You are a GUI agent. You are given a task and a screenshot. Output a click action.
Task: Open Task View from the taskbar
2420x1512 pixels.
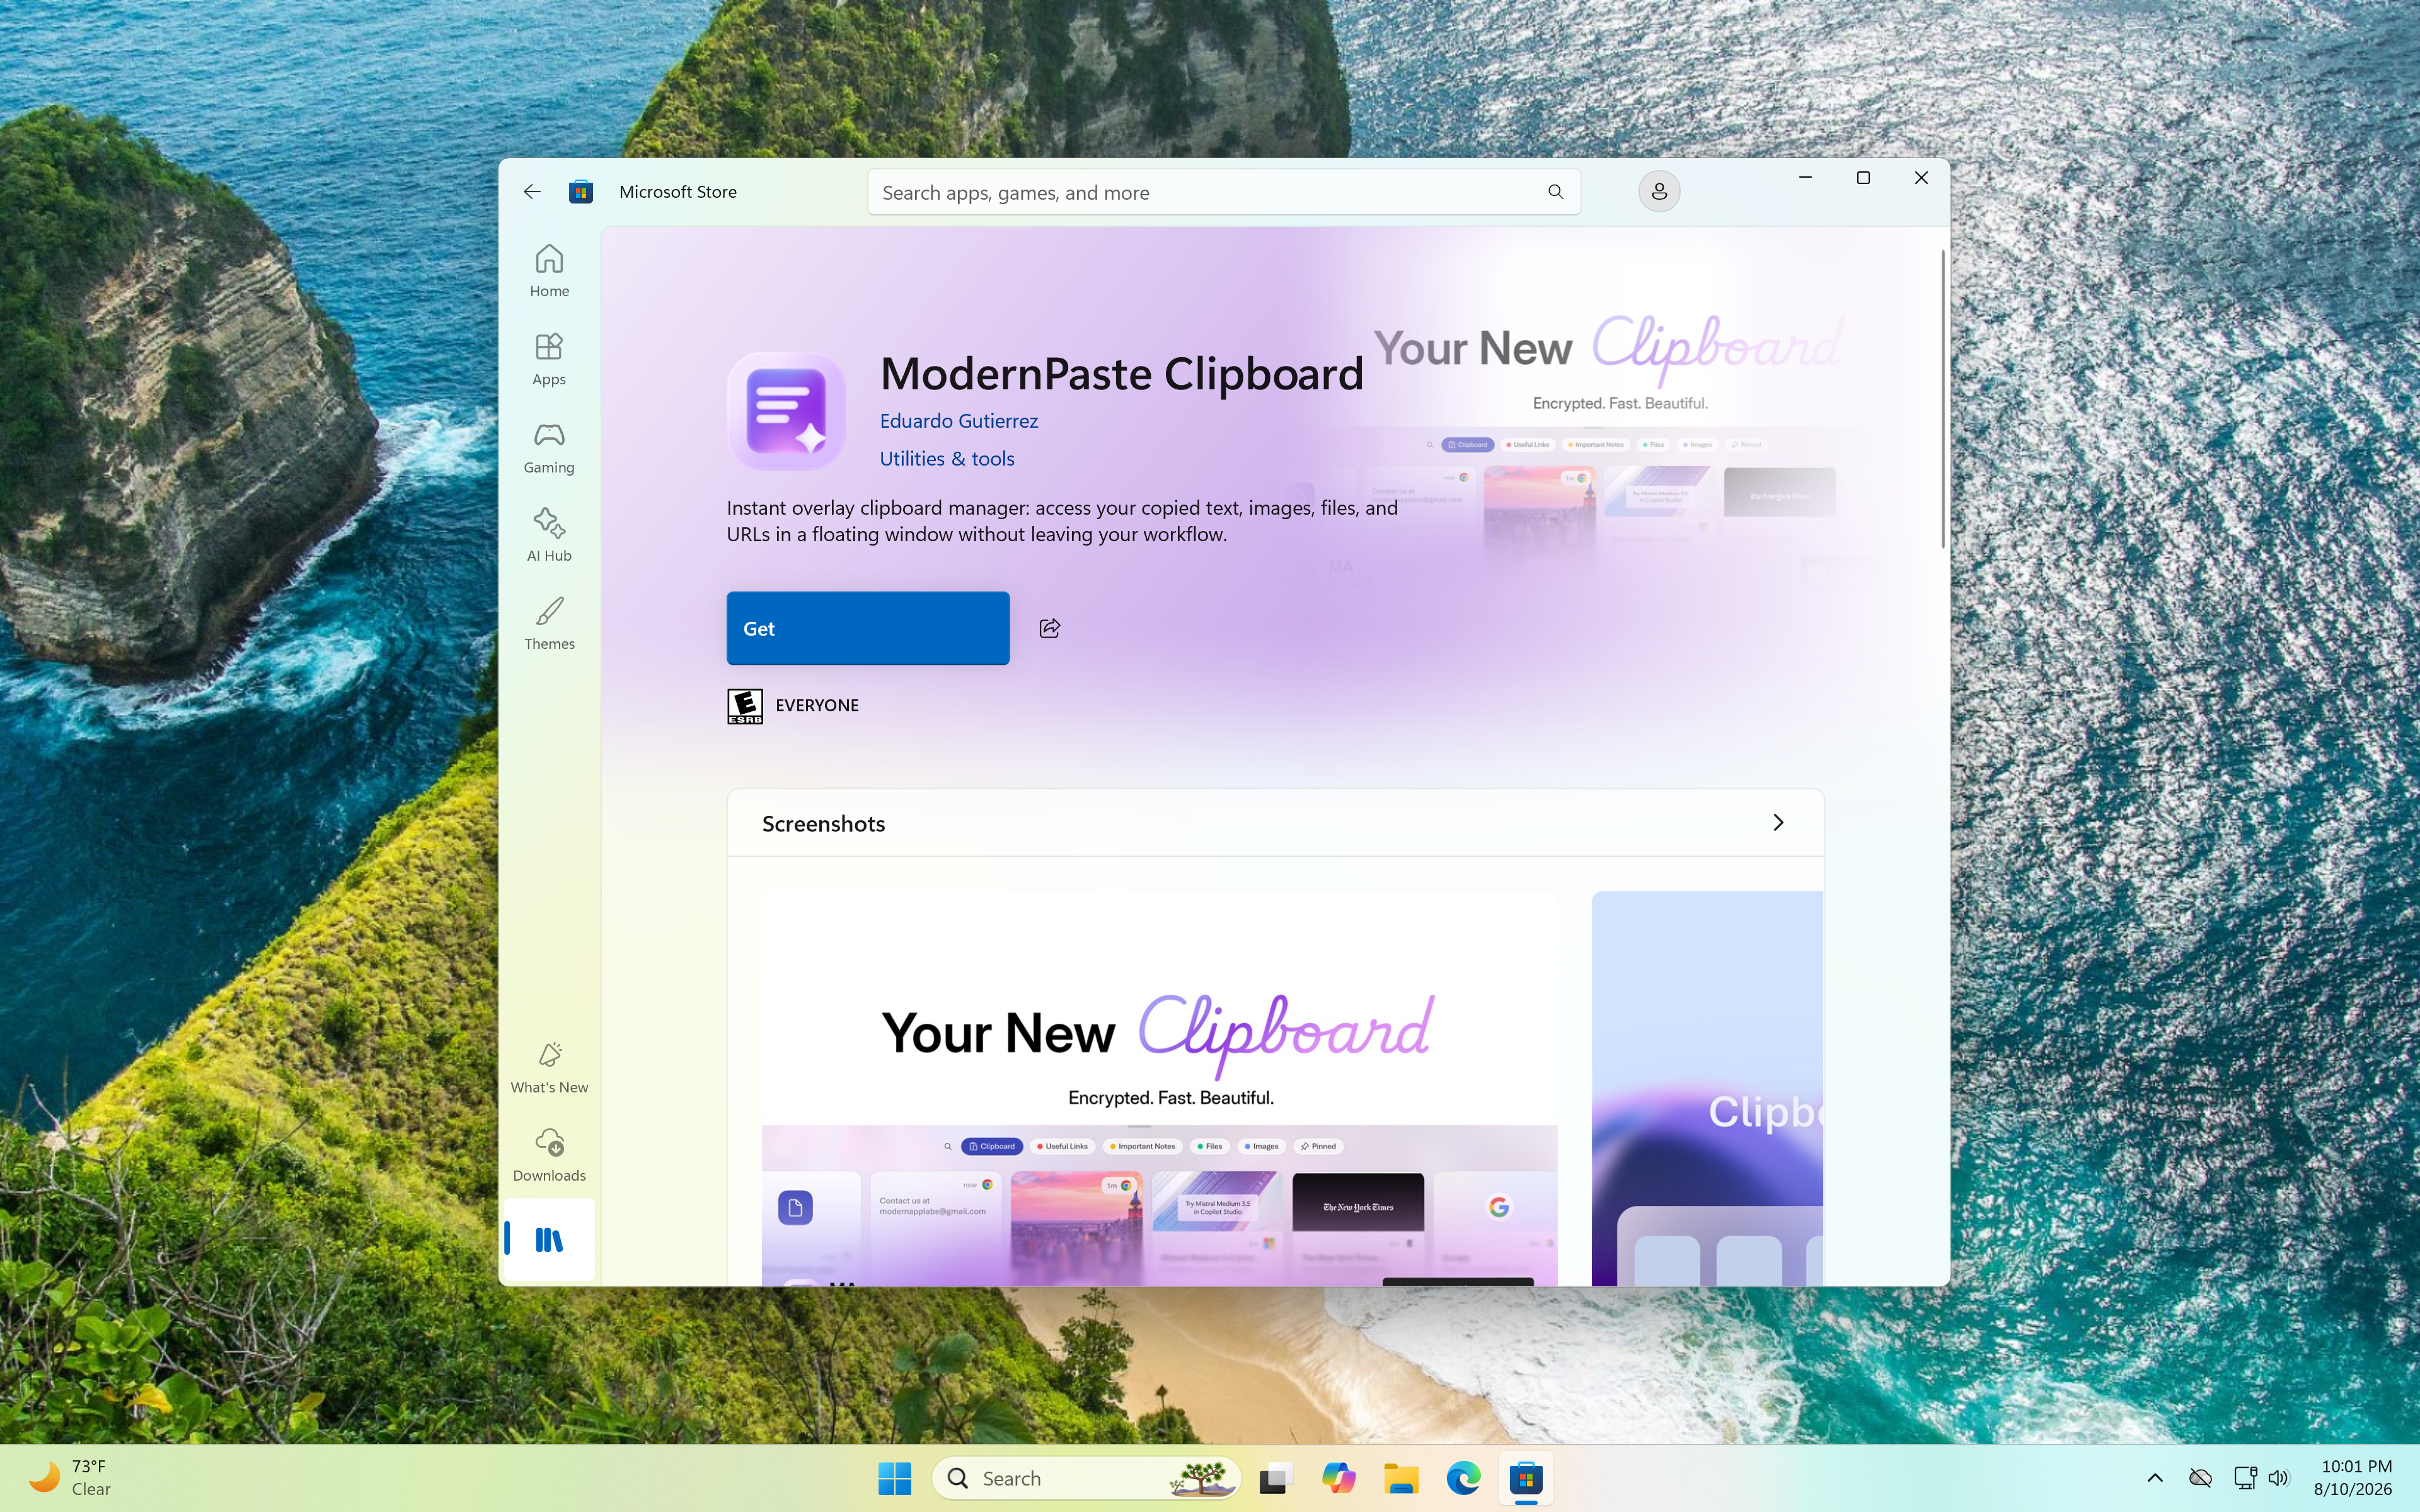[1276, 1478]
